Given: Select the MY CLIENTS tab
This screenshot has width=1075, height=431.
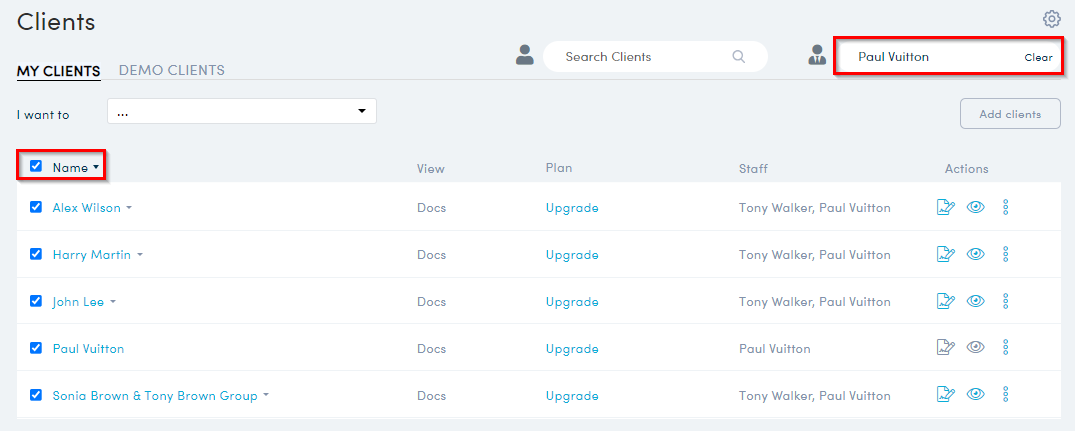Looking at the screenshot, I should point(58,71).
